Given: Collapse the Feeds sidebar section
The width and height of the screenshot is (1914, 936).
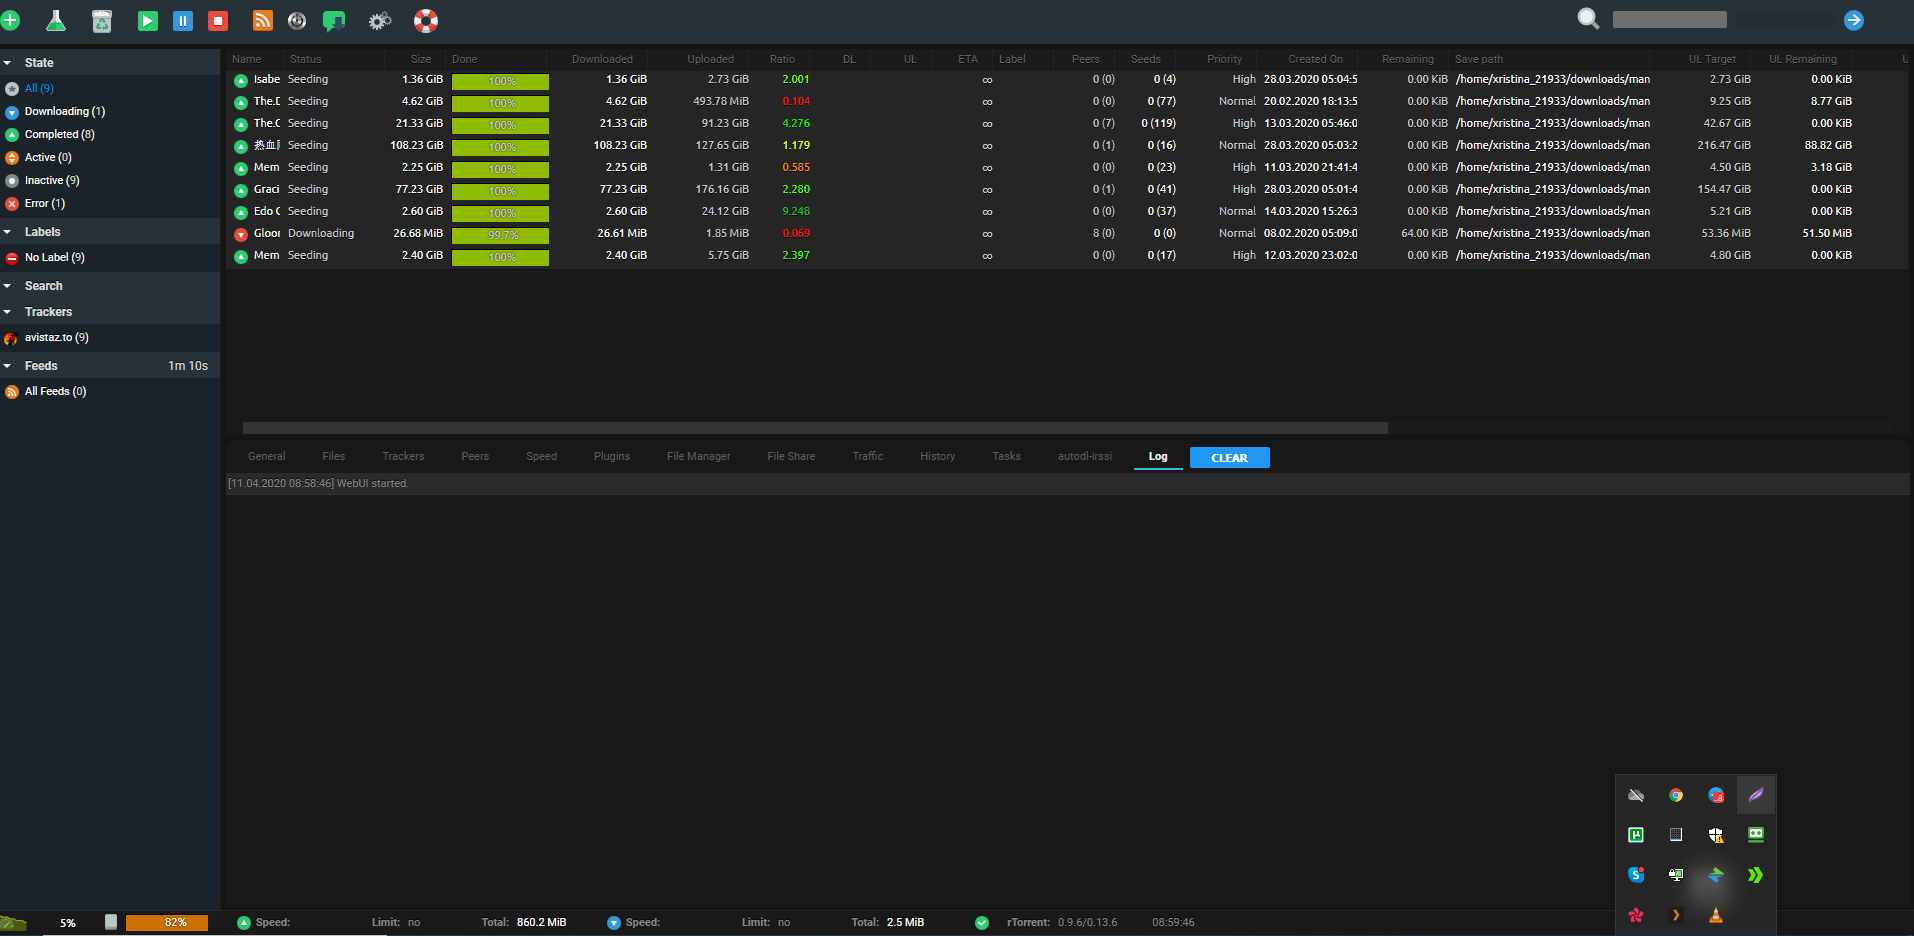Looking at the screenshot, I should [8, 366].
